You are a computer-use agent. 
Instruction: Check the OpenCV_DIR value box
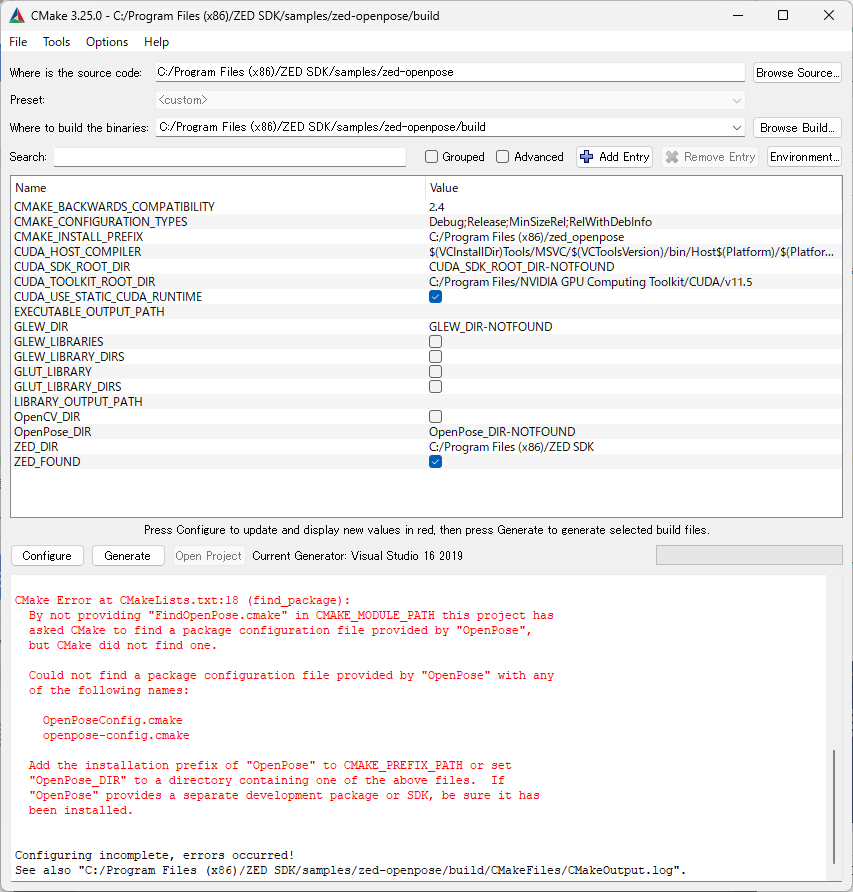click(x=435, y=417)
